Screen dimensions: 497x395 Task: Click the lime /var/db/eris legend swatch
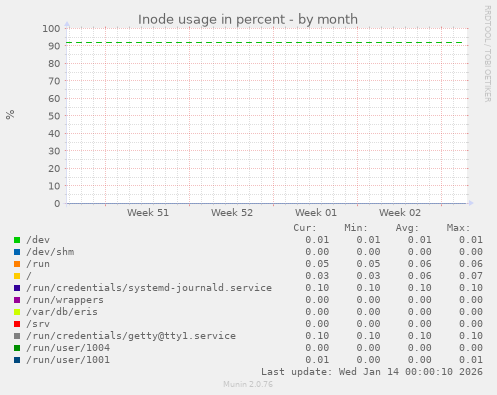[17, 312]
